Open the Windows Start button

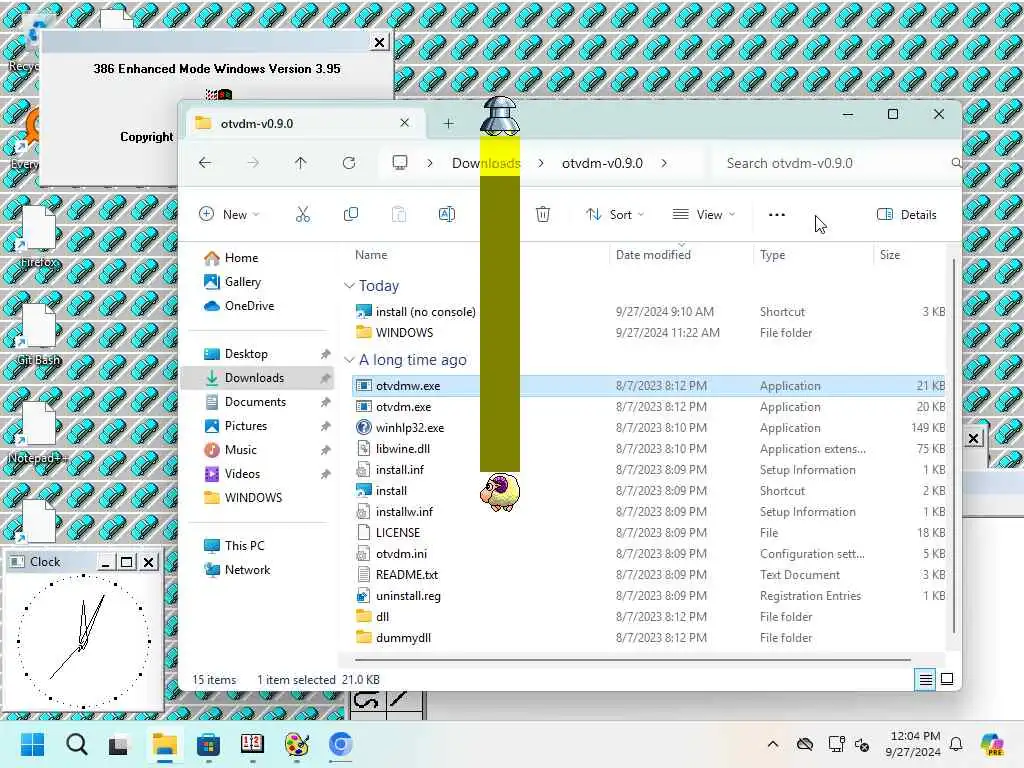tap(33, 744)
